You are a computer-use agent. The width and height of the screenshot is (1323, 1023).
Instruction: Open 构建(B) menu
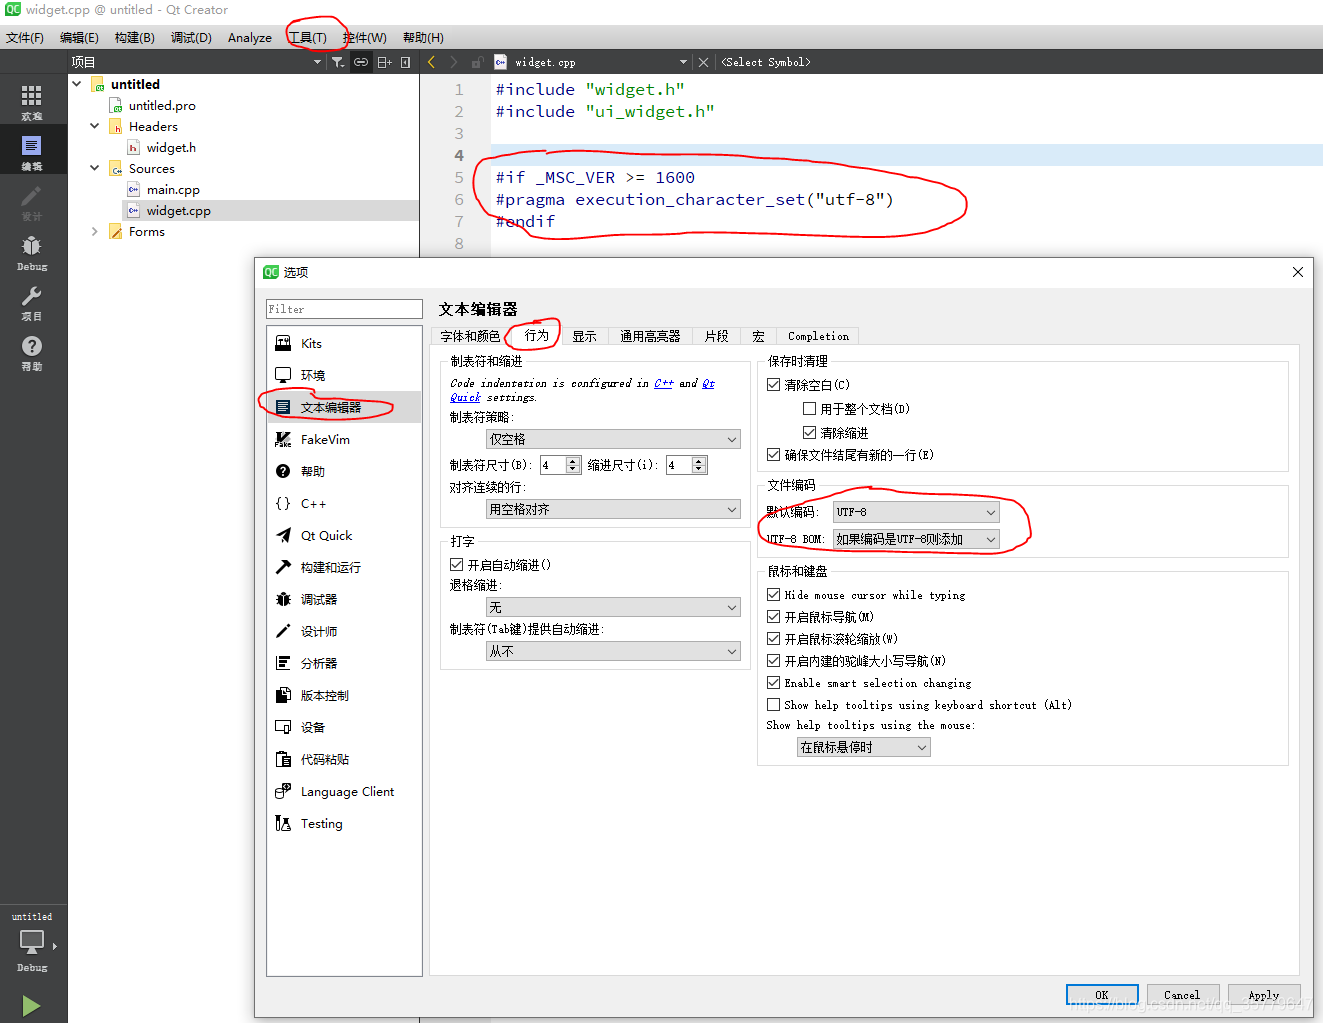click(x=134, y=38)
